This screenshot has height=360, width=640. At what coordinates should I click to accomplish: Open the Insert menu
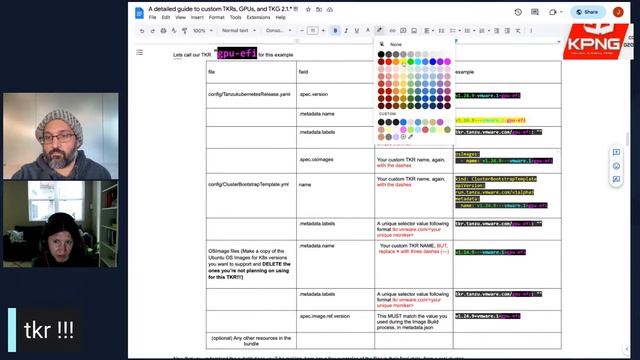197,18
